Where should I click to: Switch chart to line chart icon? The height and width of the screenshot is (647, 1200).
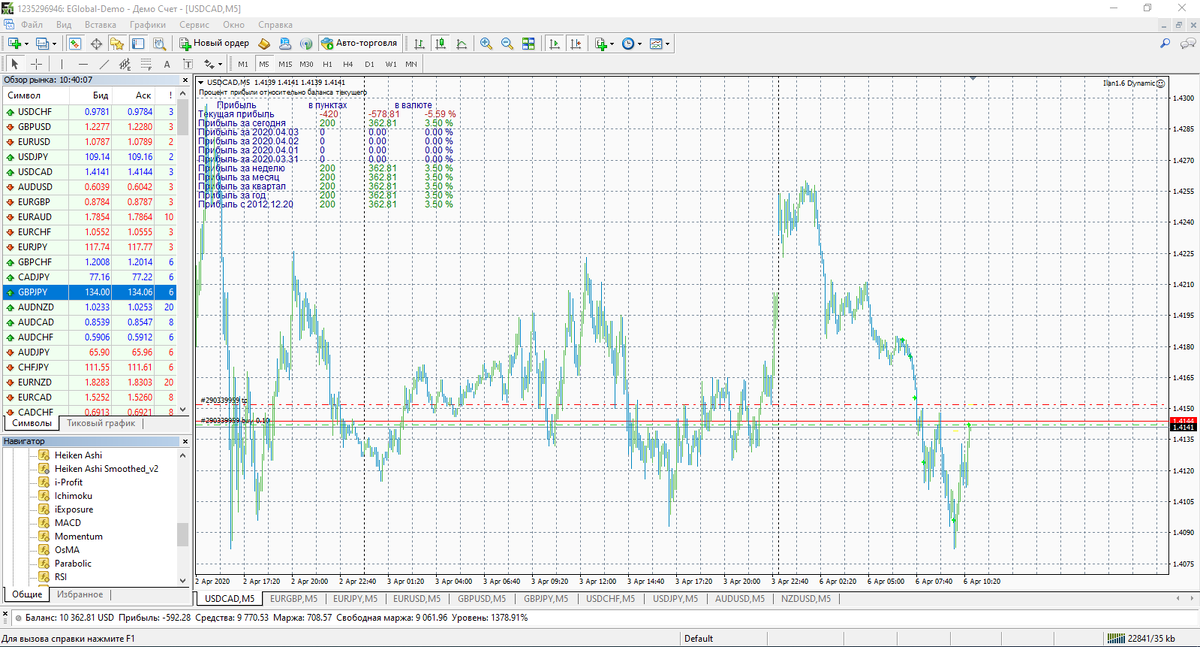click(461, 43)
